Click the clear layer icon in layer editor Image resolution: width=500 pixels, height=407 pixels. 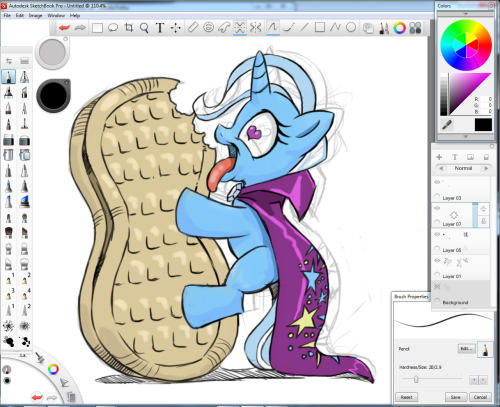486,157
